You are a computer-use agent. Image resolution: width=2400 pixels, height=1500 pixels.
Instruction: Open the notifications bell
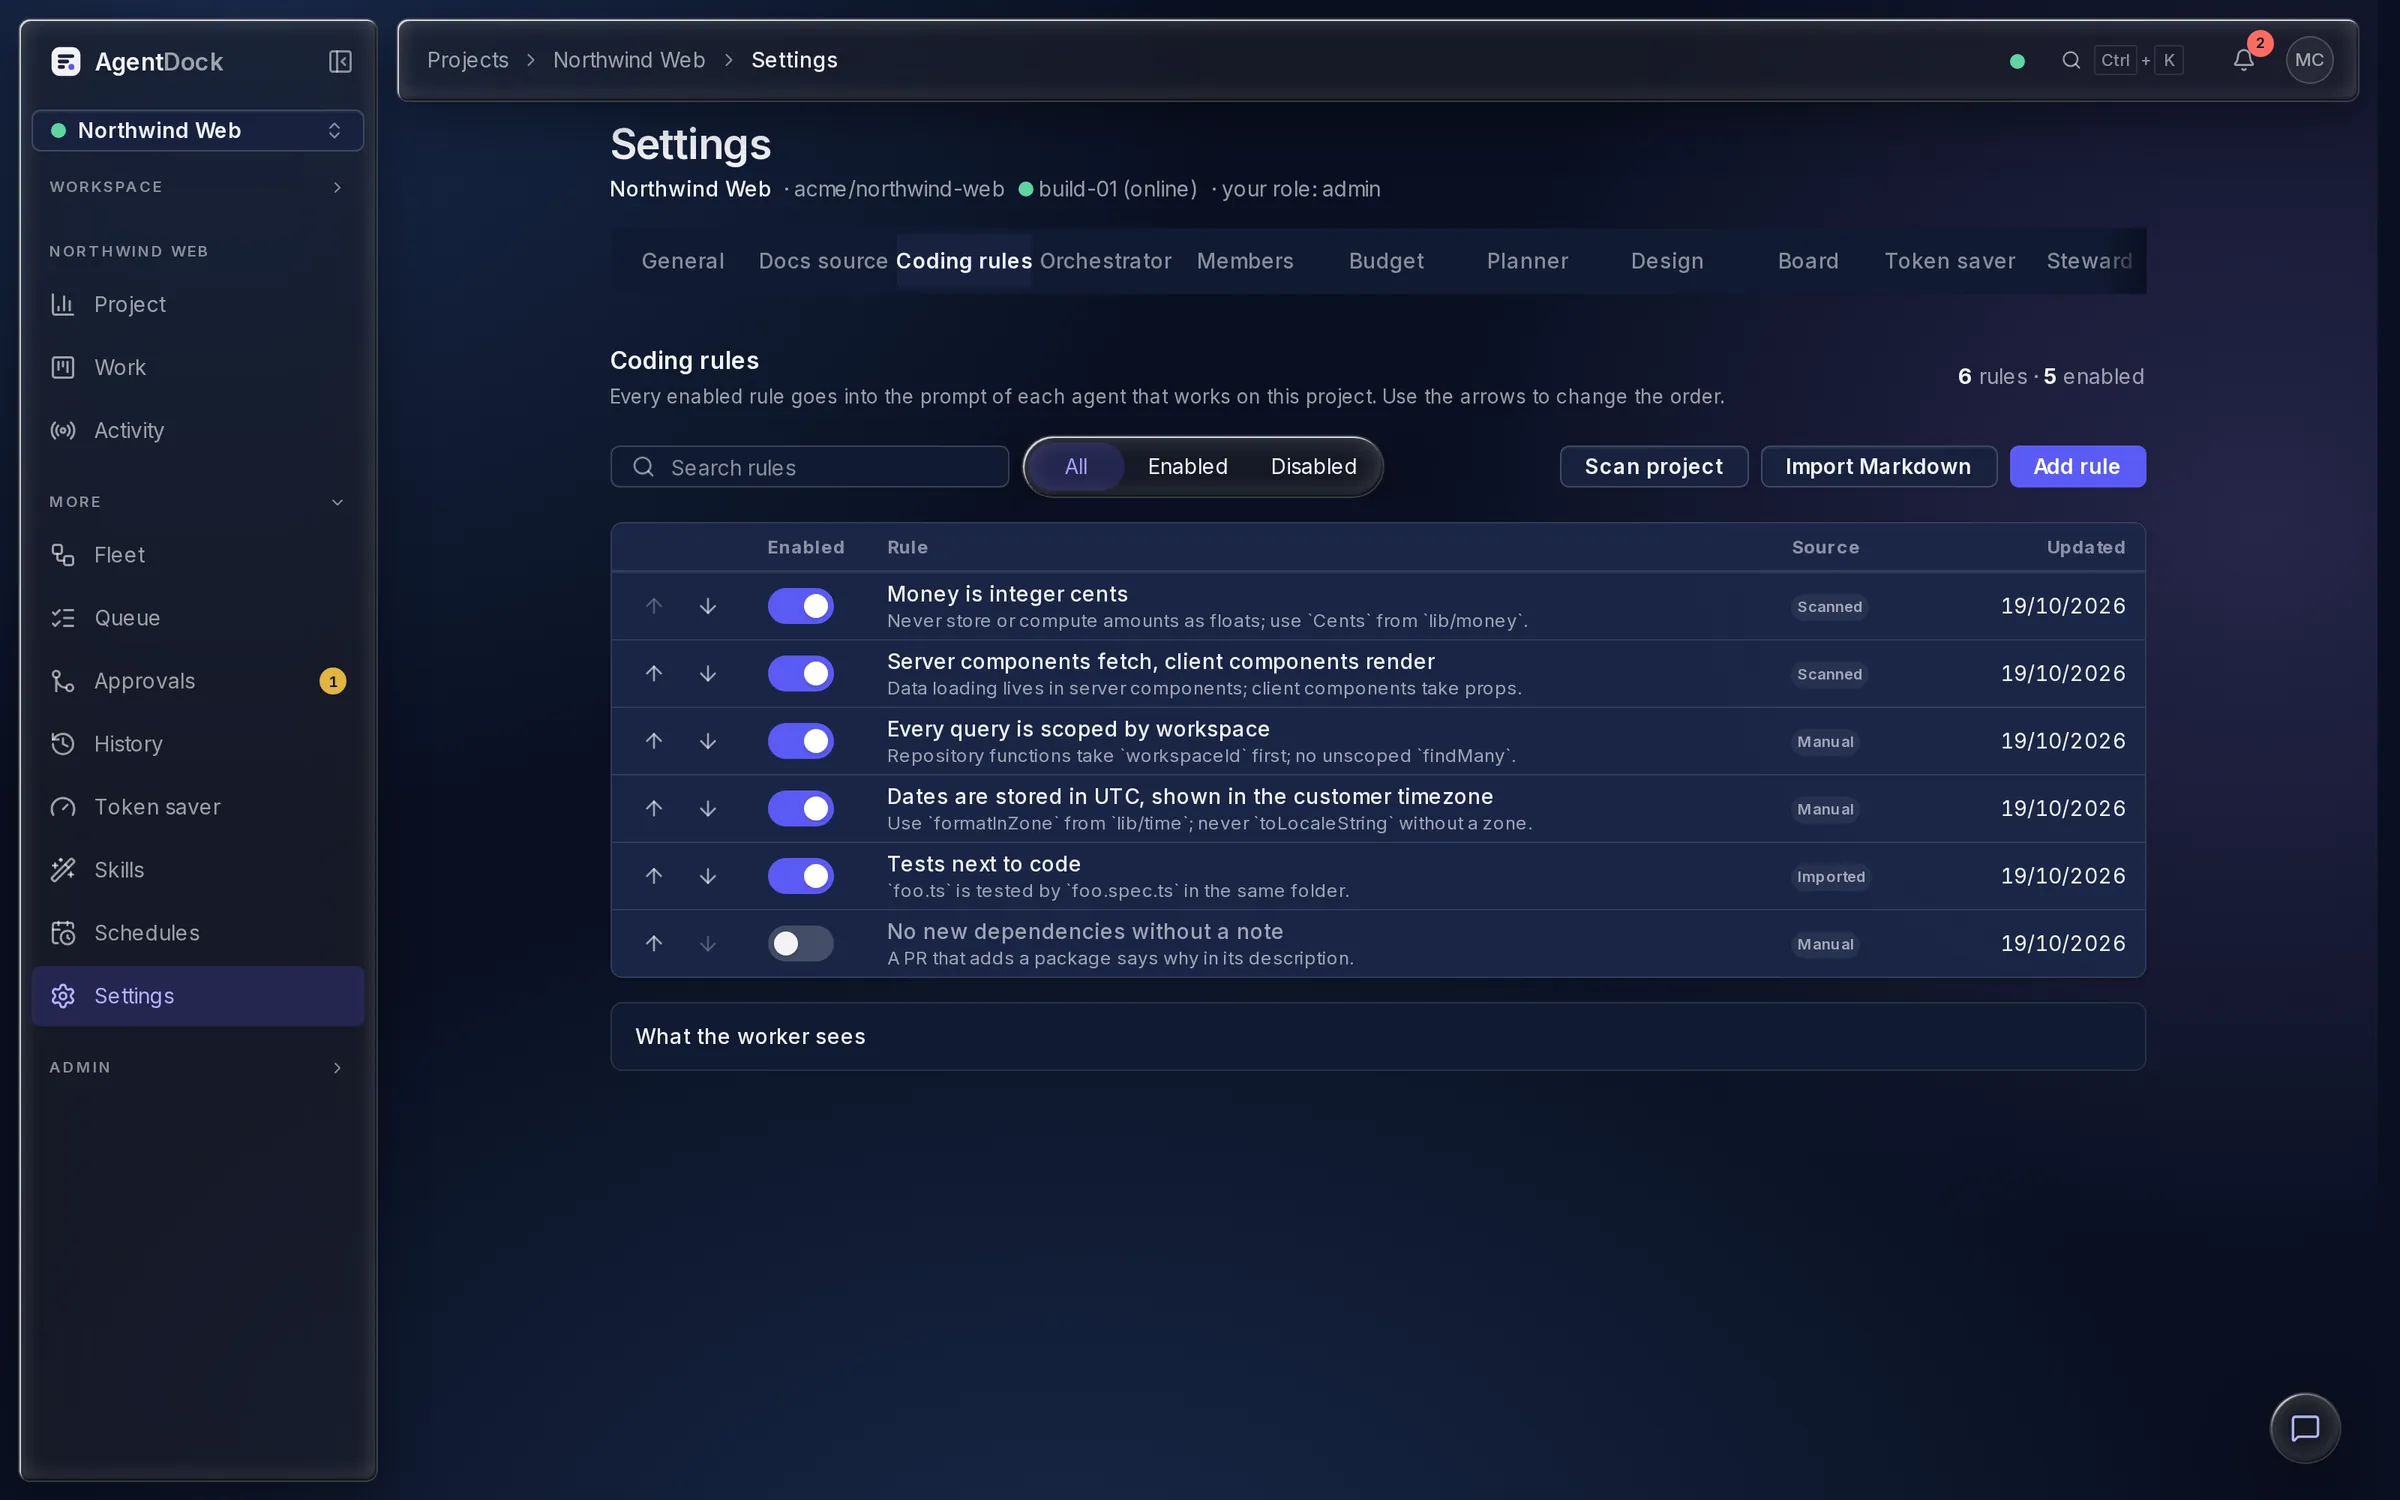(x=2243, y=60)
